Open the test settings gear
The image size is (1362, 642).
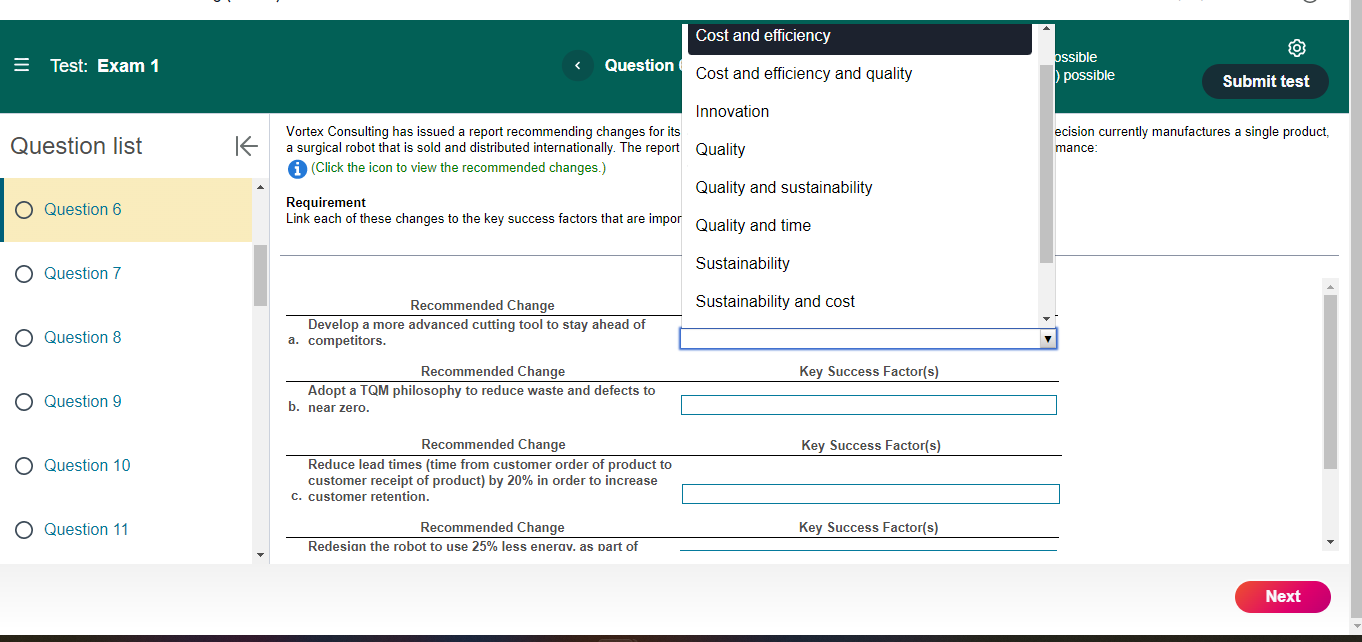click(x=1297, y=47)
